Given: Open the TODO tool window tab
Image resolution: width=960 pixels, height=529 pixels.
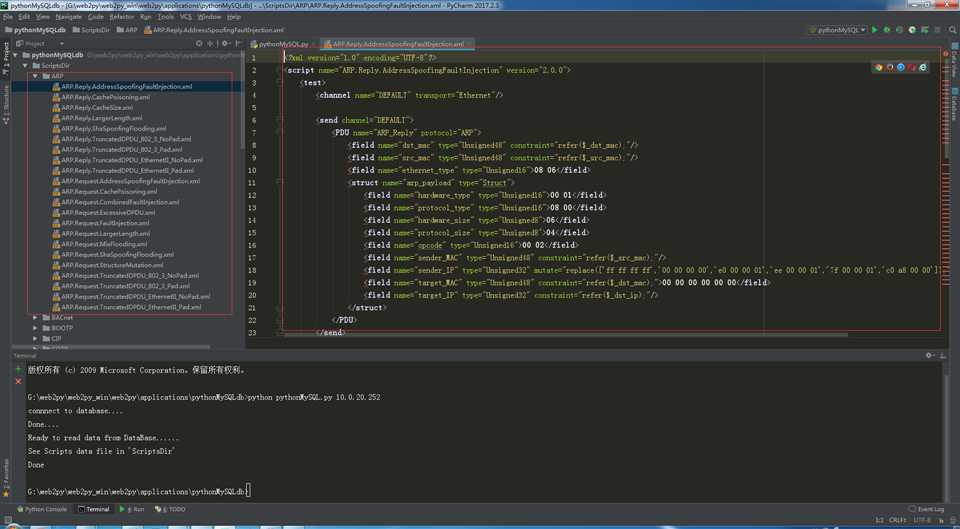Looking at the screenshot, I should 170,509.
